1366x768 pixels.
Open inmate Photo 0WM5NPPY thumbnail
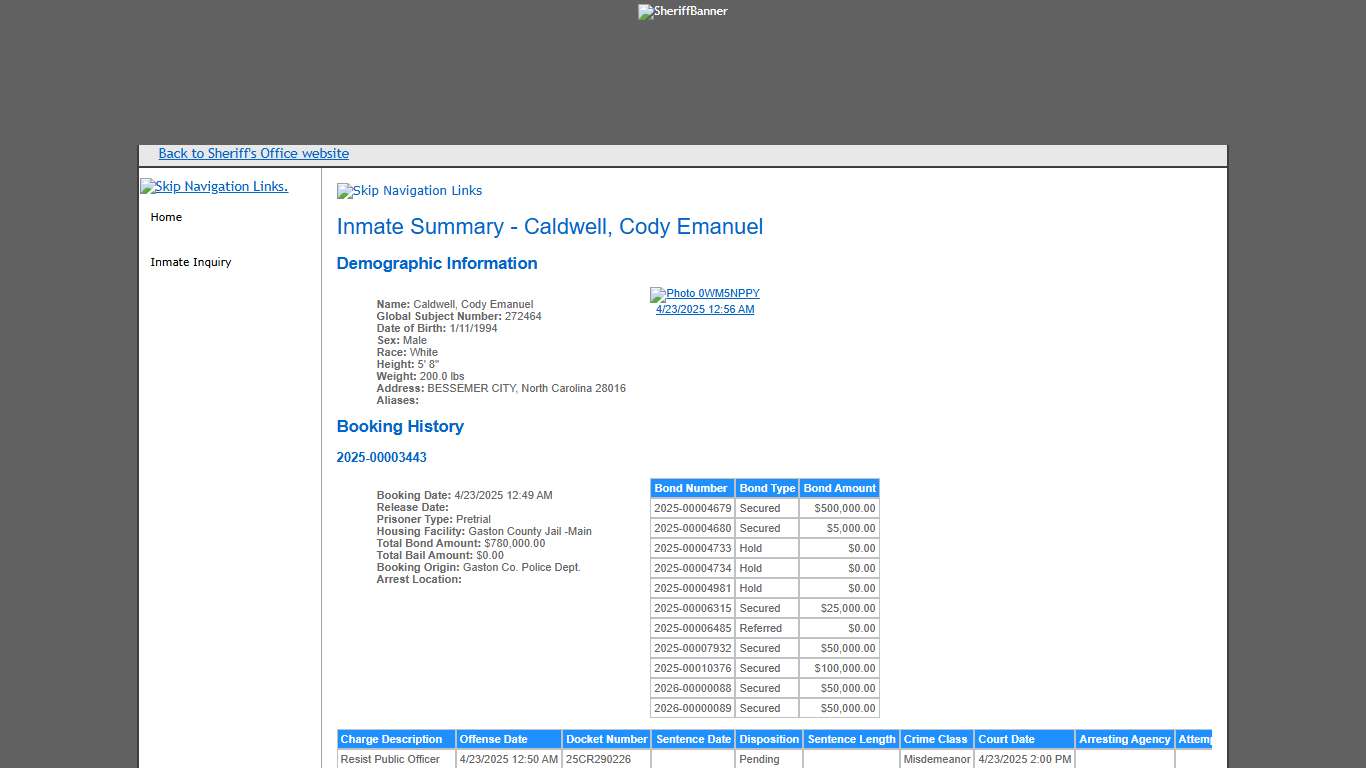[705, 294]
